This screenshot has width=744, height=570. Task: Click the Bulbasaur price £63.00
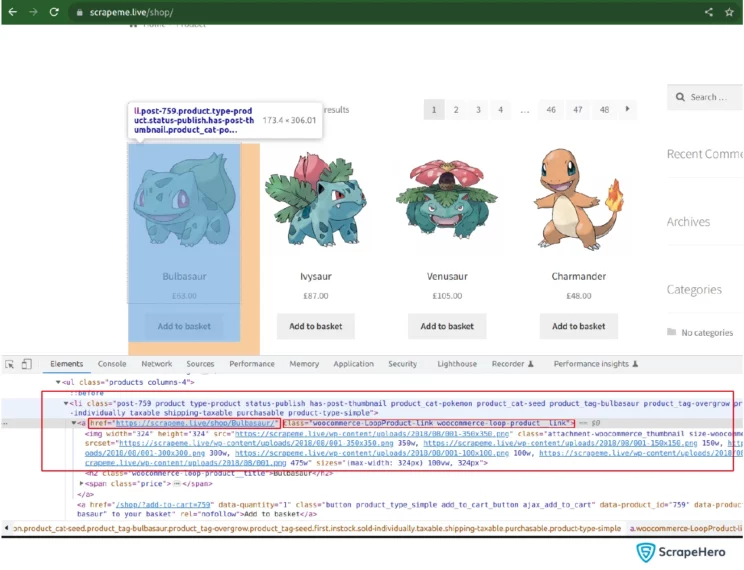(184, 296)
